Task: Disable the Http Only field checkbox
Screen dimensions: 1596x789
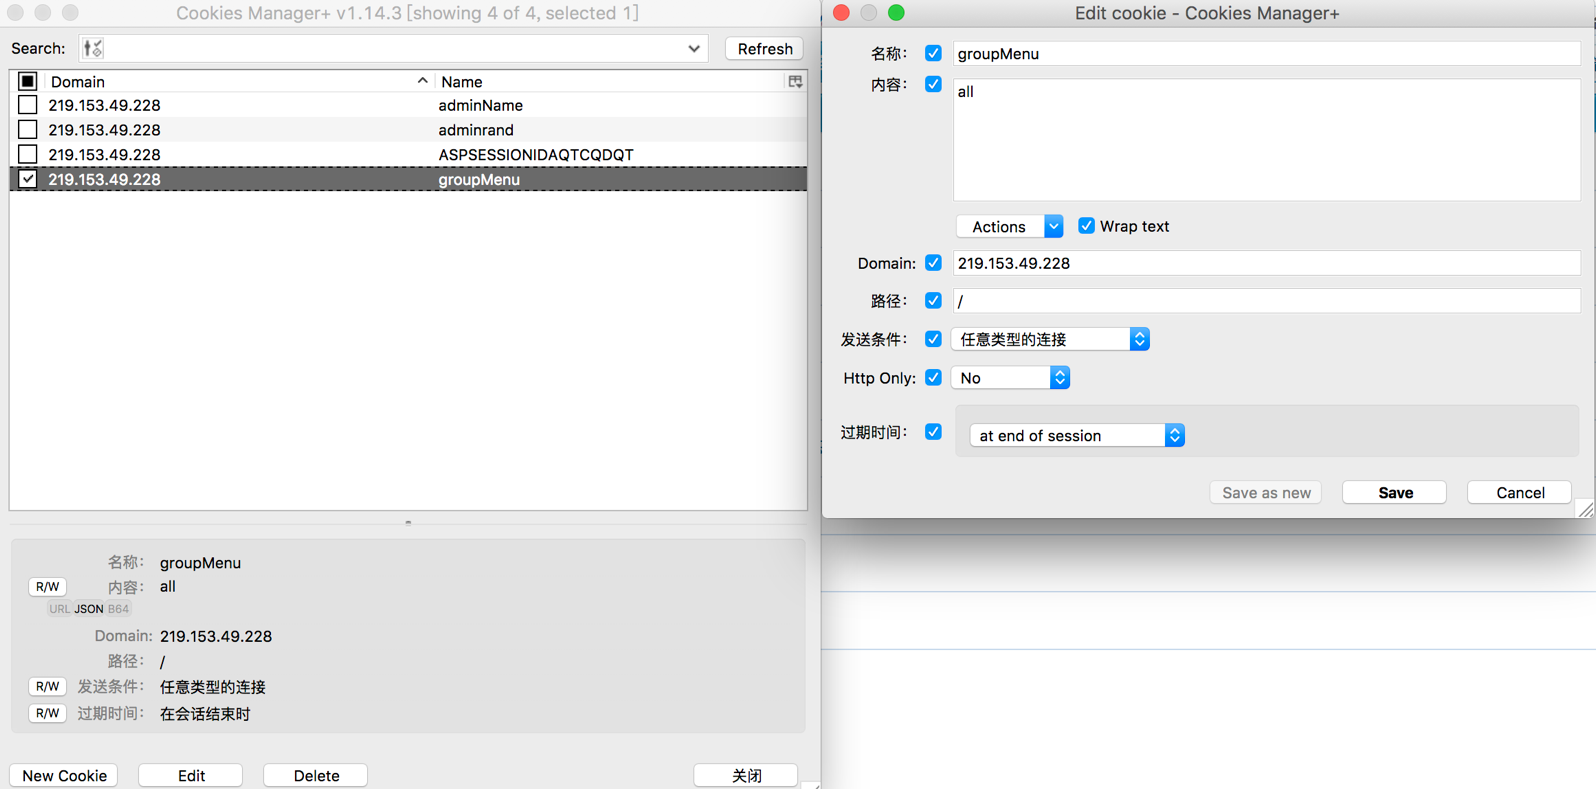Action: coord(933,378)
